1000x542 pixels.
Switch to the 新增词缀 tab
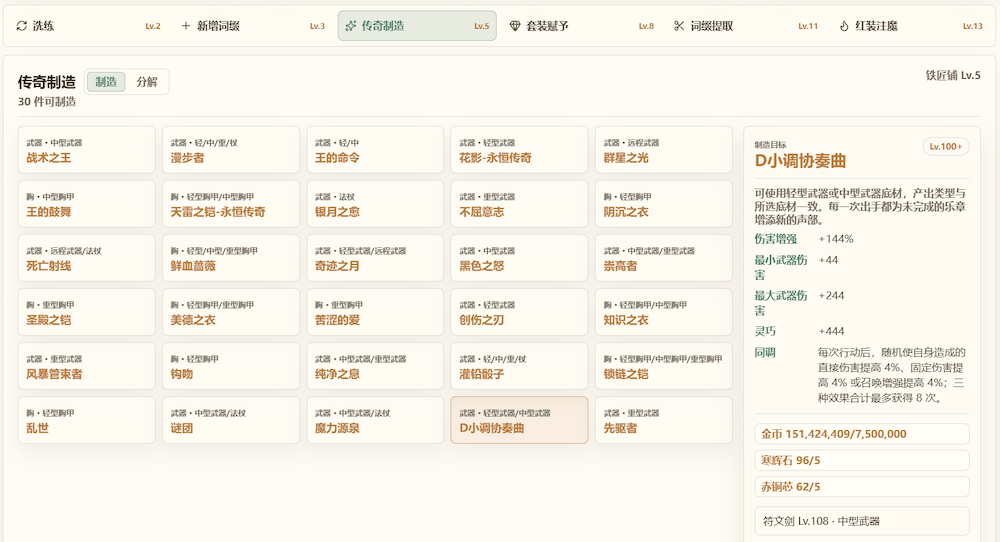click(x=253, y=26)
